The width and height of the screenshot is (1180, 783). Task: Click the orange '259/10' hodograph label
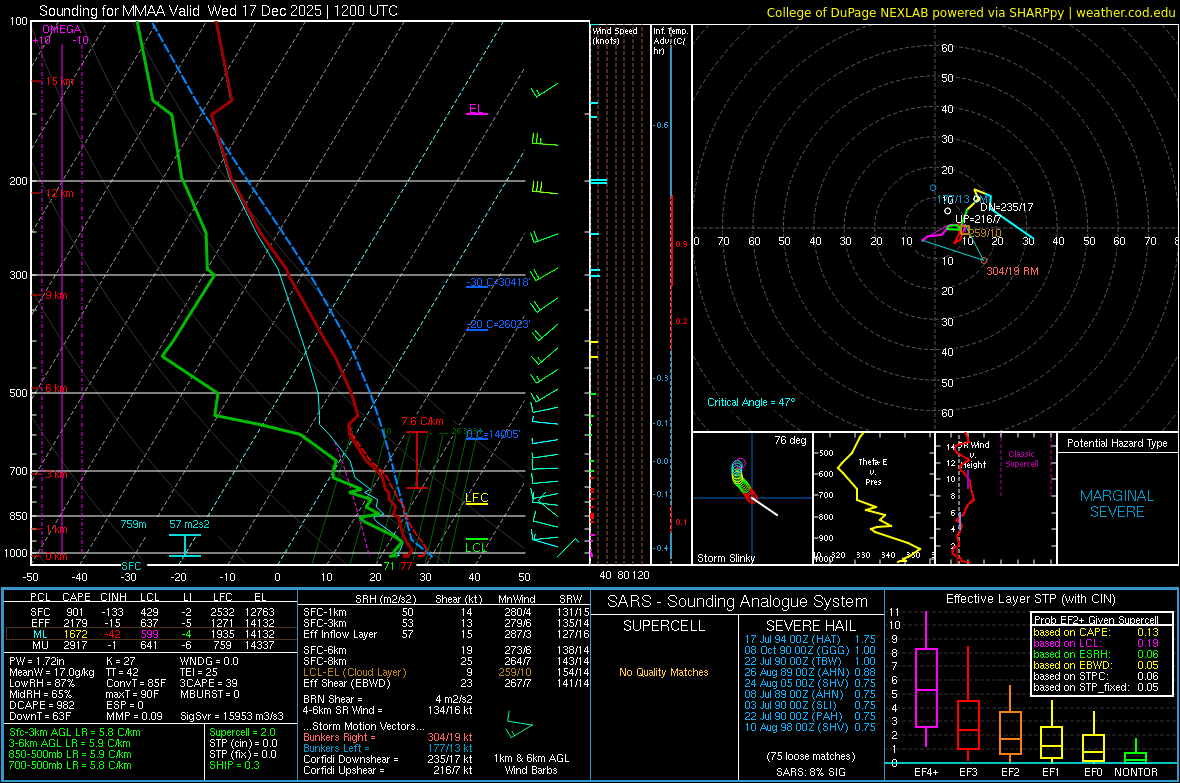tap(985, 233)
